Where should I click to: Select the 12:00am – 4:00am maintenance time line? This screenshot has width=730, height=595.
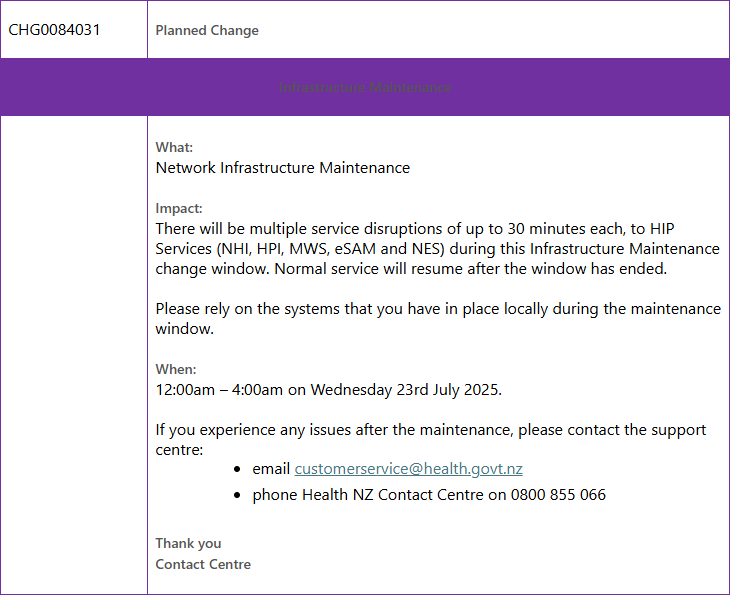[329, 390]
